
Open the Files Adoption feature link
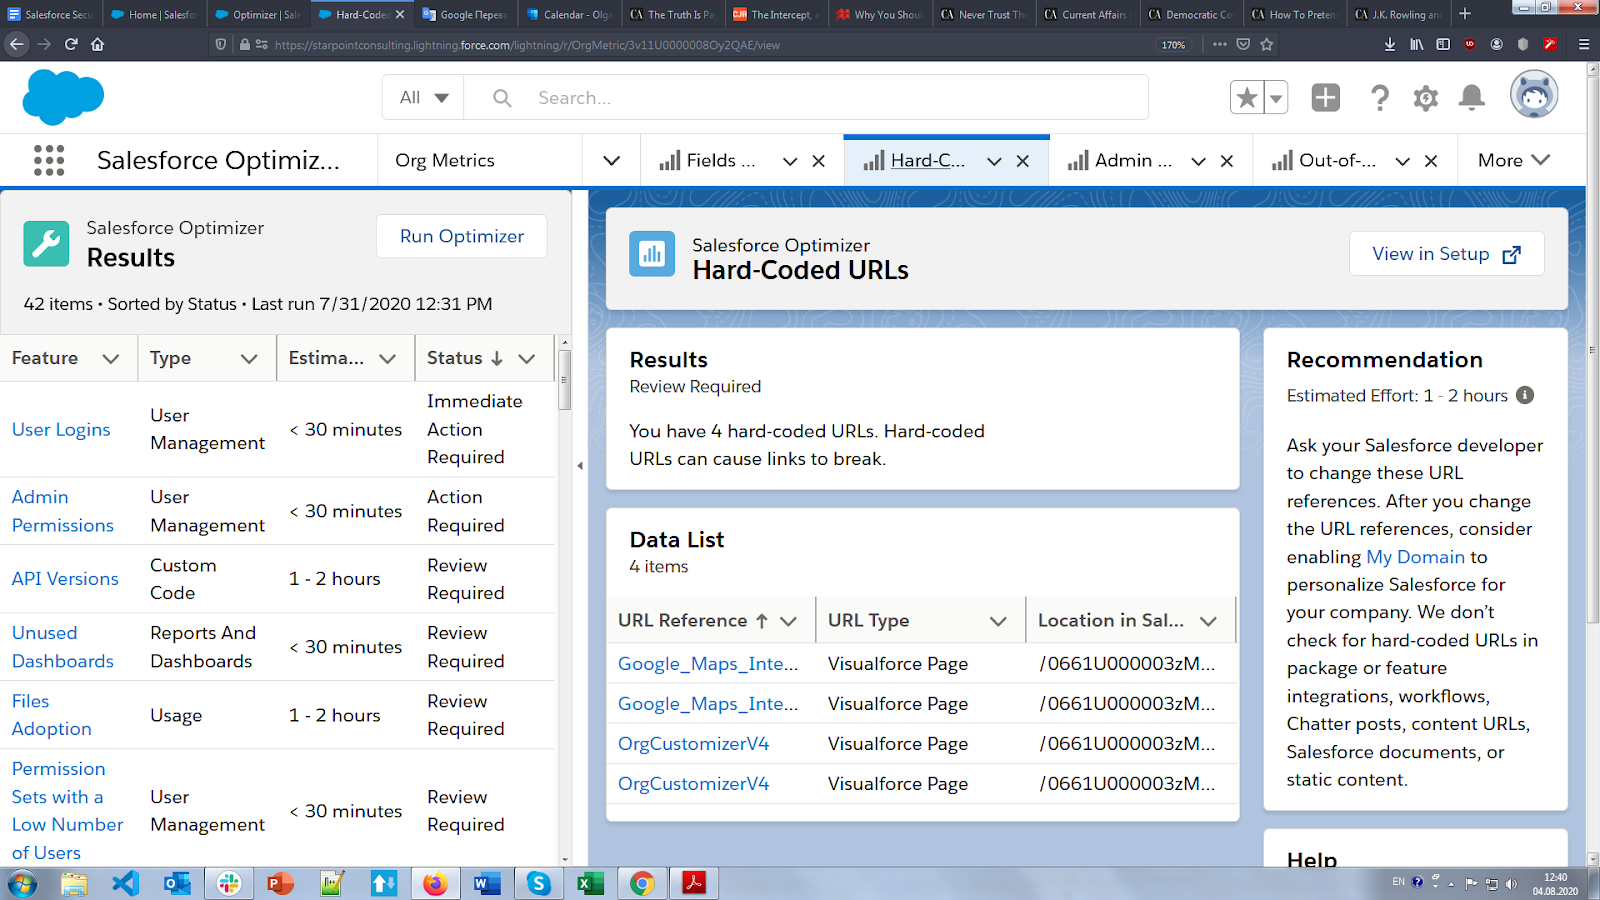(51, 715)
